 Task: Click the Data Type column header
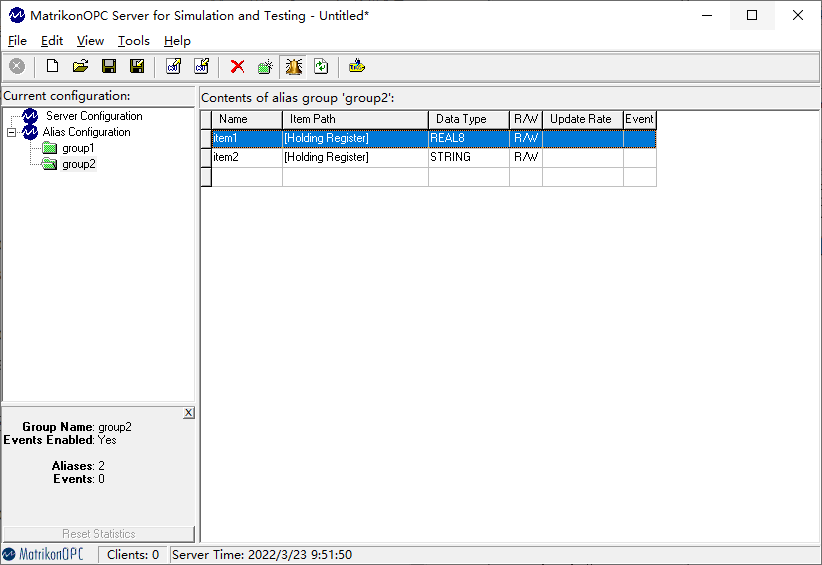[x=469, y=119]
